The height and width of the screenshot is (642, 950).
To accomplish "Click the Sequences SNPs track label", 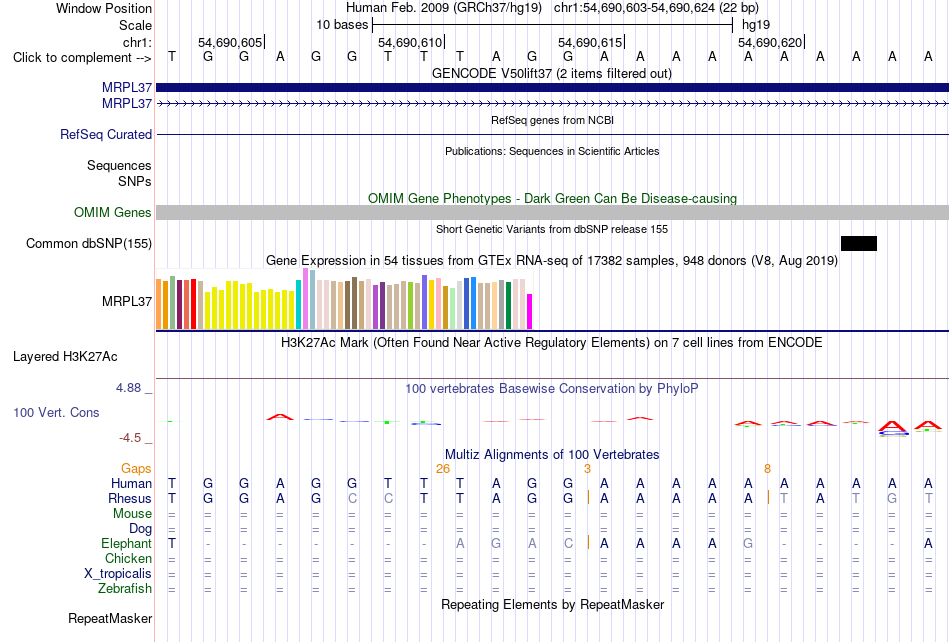I will tap(119, 173).
